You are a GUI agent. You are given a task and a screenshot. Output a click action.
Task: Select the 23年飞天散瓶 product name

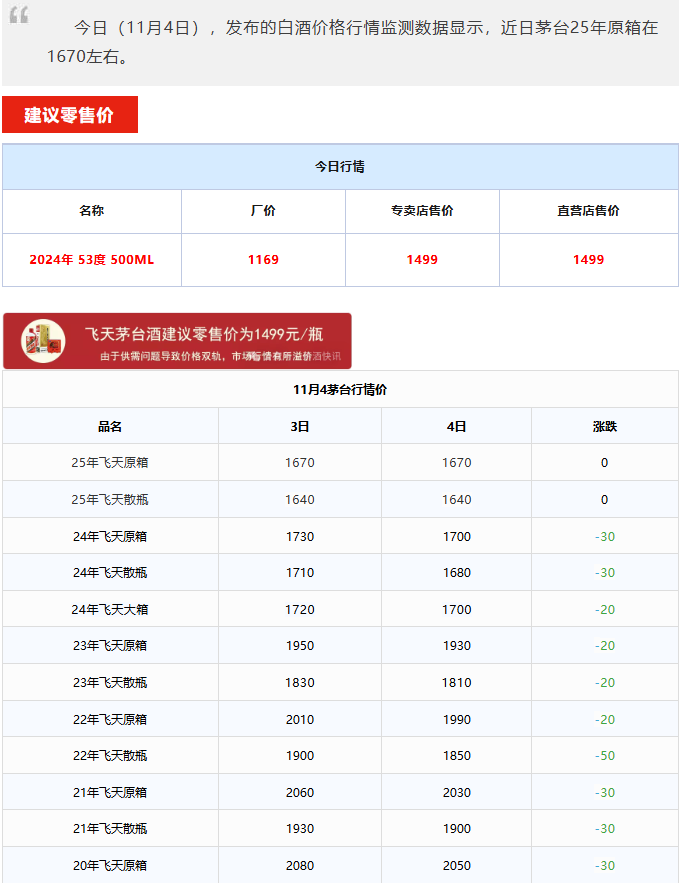coord(110,683)
